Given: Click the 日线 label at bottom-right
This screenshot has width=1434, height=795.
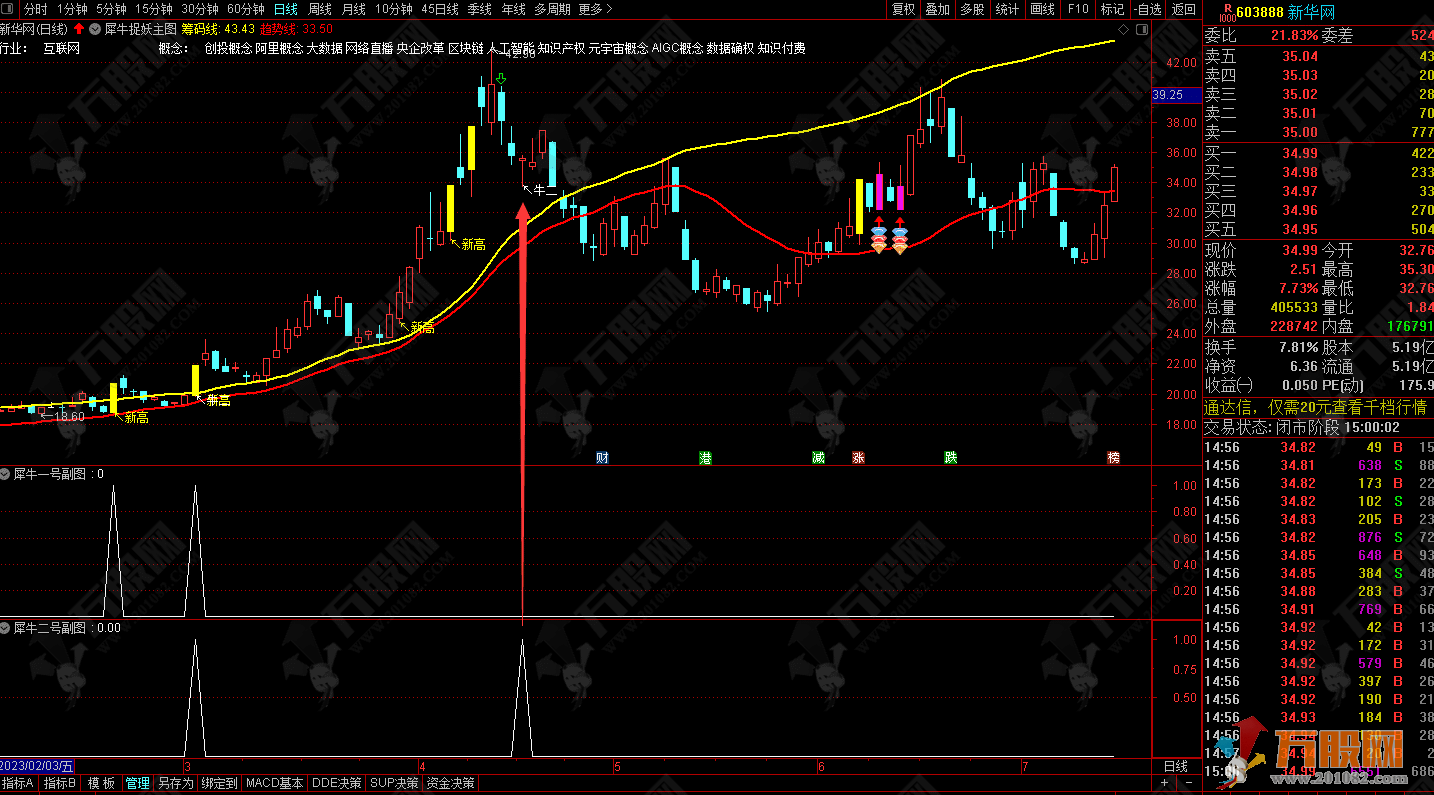Looking at the screenshot, I should click(1176, 767).
